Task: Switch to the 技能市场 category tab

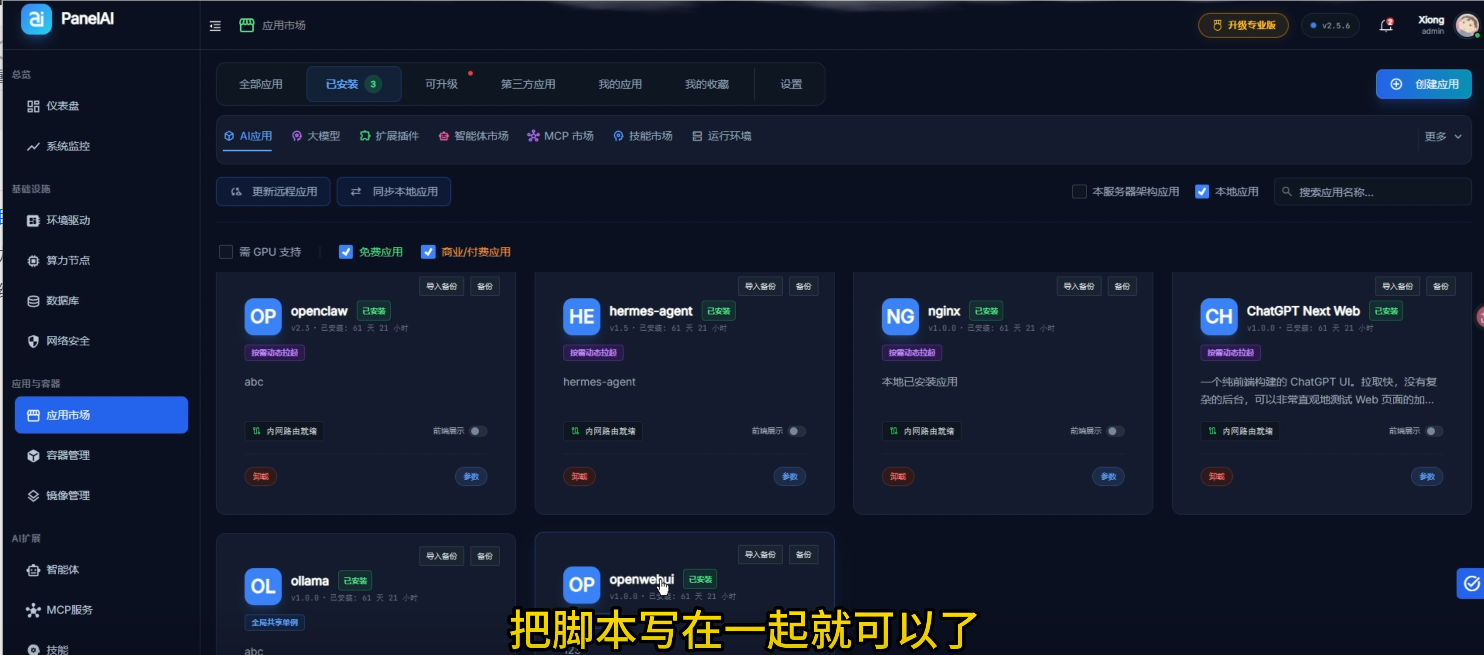Action: click(x=642, y=136)
